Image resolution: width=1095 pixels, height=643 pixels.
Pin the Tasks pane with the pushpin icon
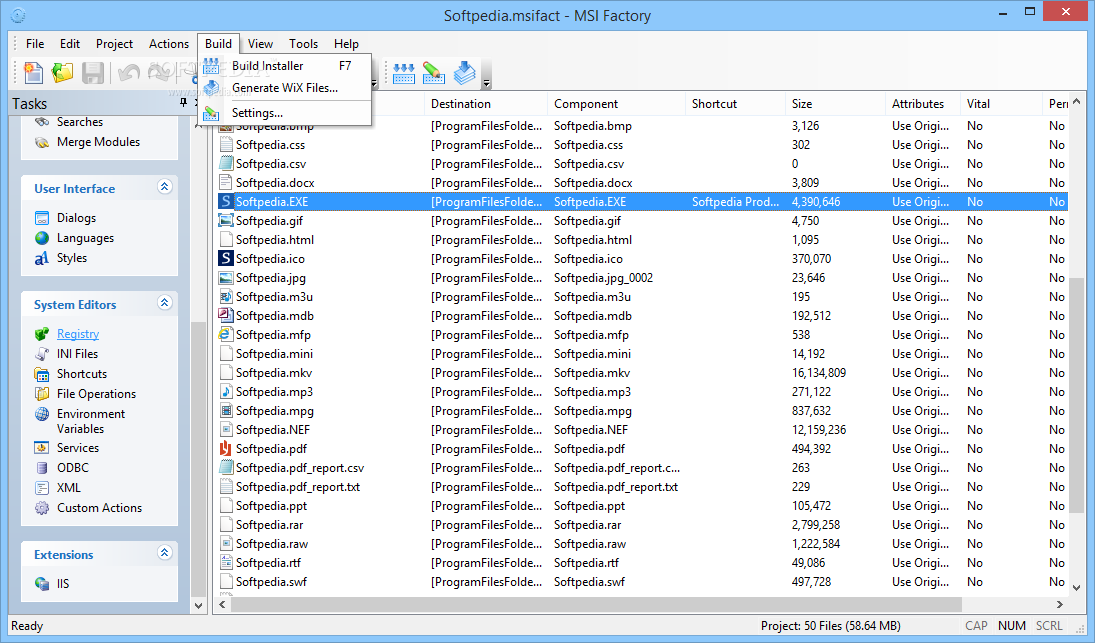(183, 103)
